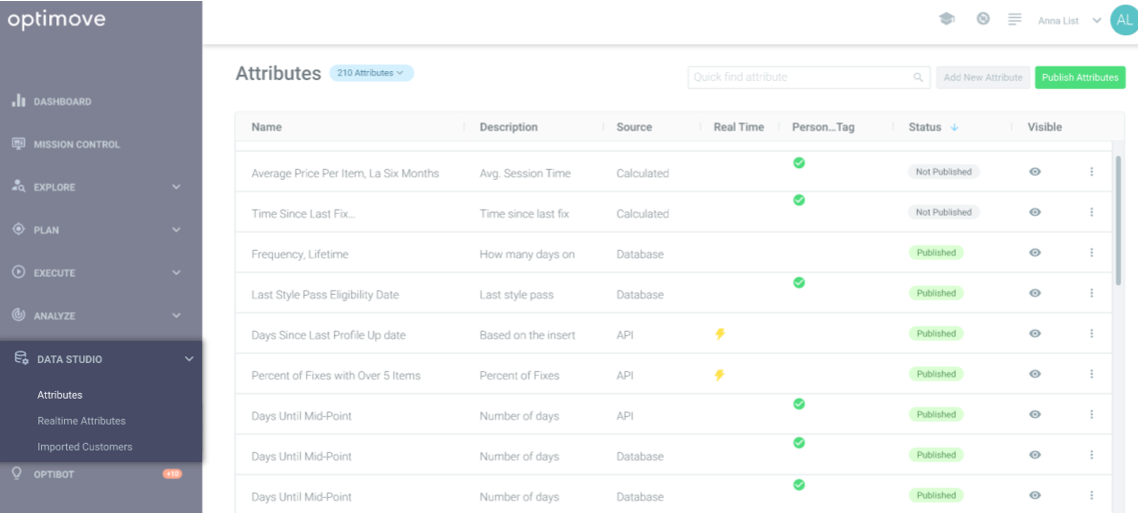The image size is (1138, 513).
Task: Toggle visibility of Average Price Per Item
Action: point(1035,172)
